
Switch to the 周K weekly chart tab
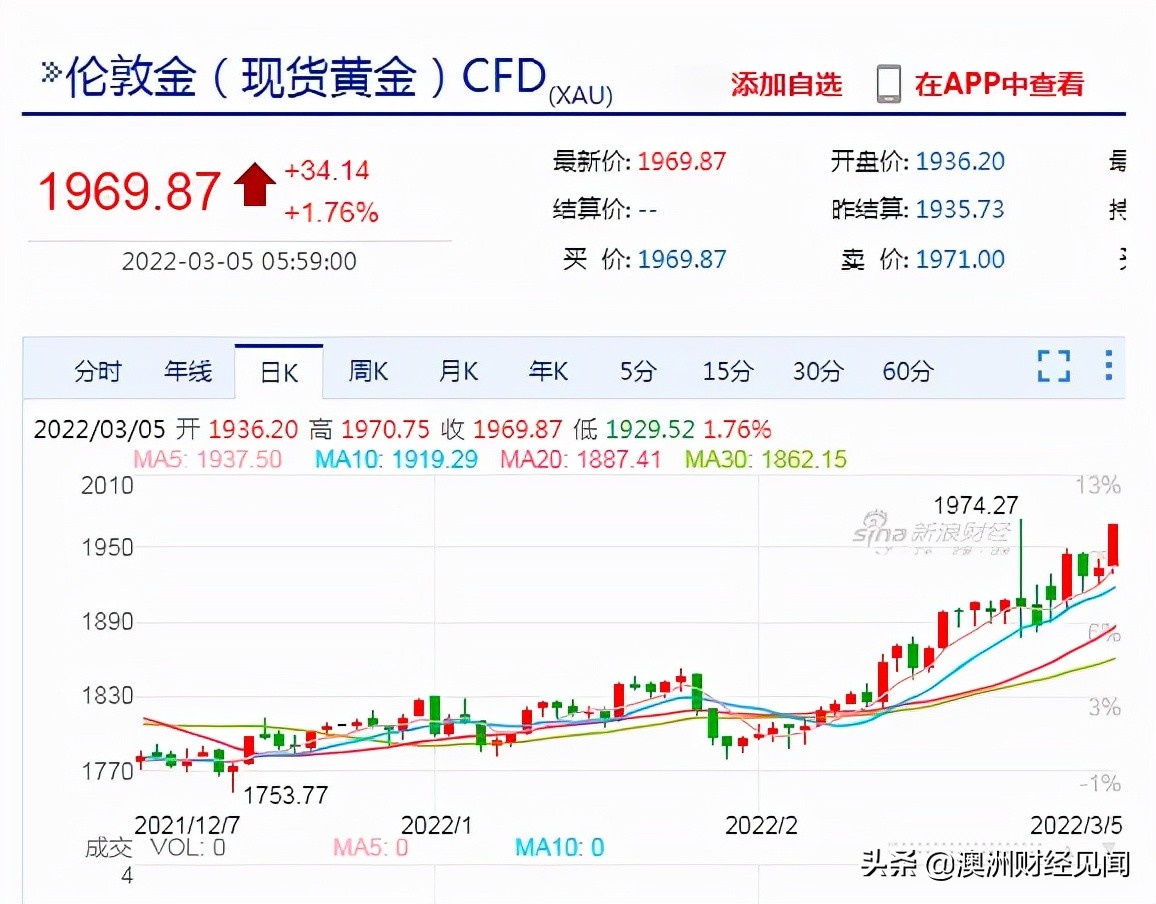coord(368,371)
